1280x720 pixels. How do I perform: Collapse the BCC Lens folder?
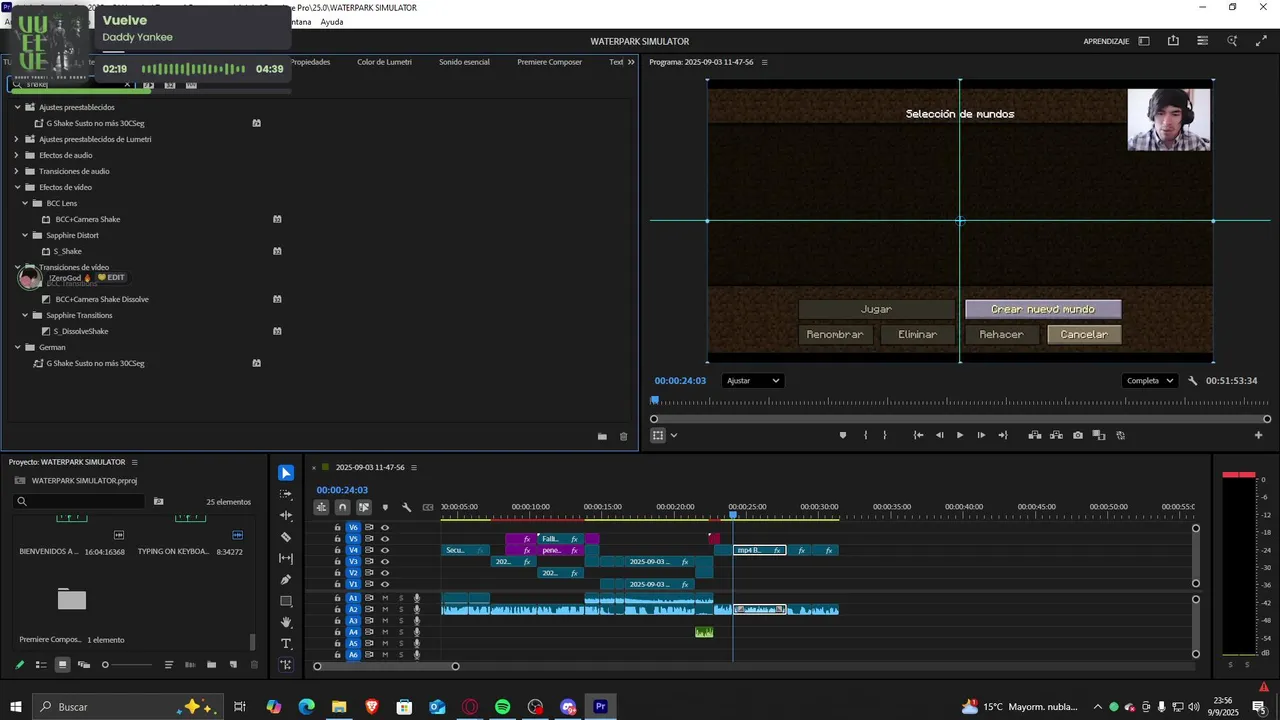pyautogui.click(x=25, y=203)
